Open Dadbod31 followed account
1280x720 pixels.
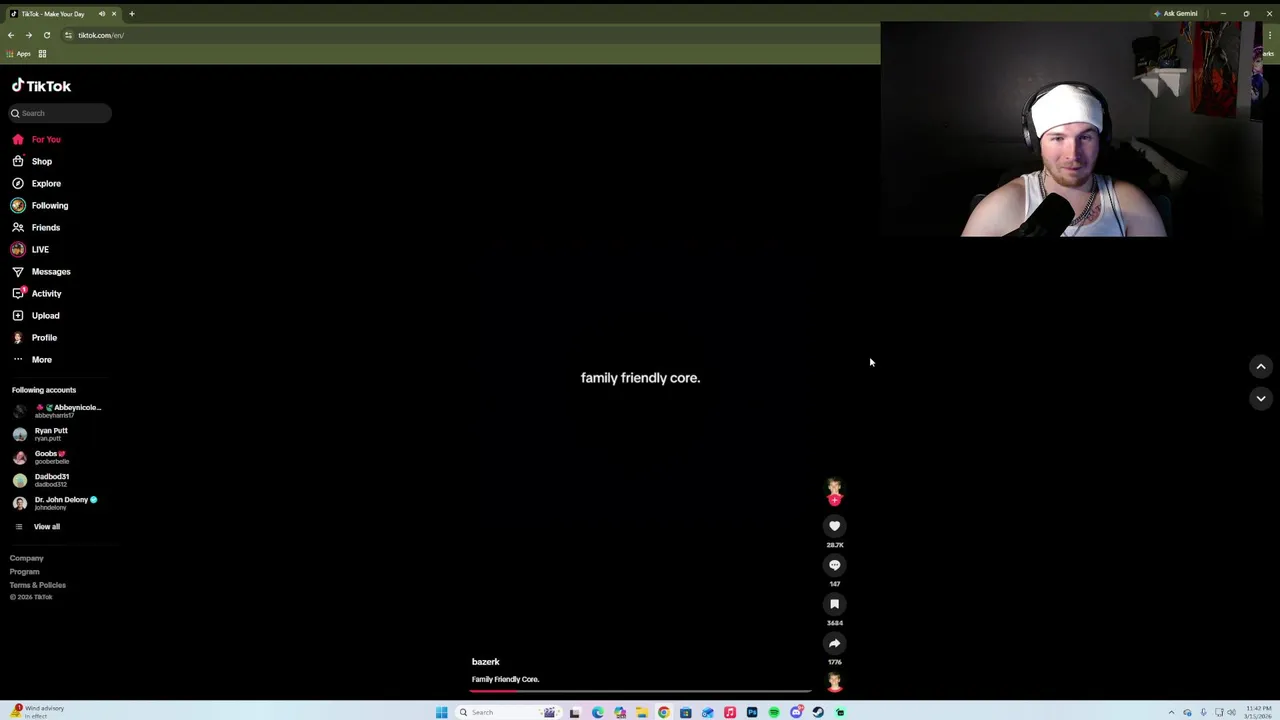pyautogui.click(x=41, y=480)
